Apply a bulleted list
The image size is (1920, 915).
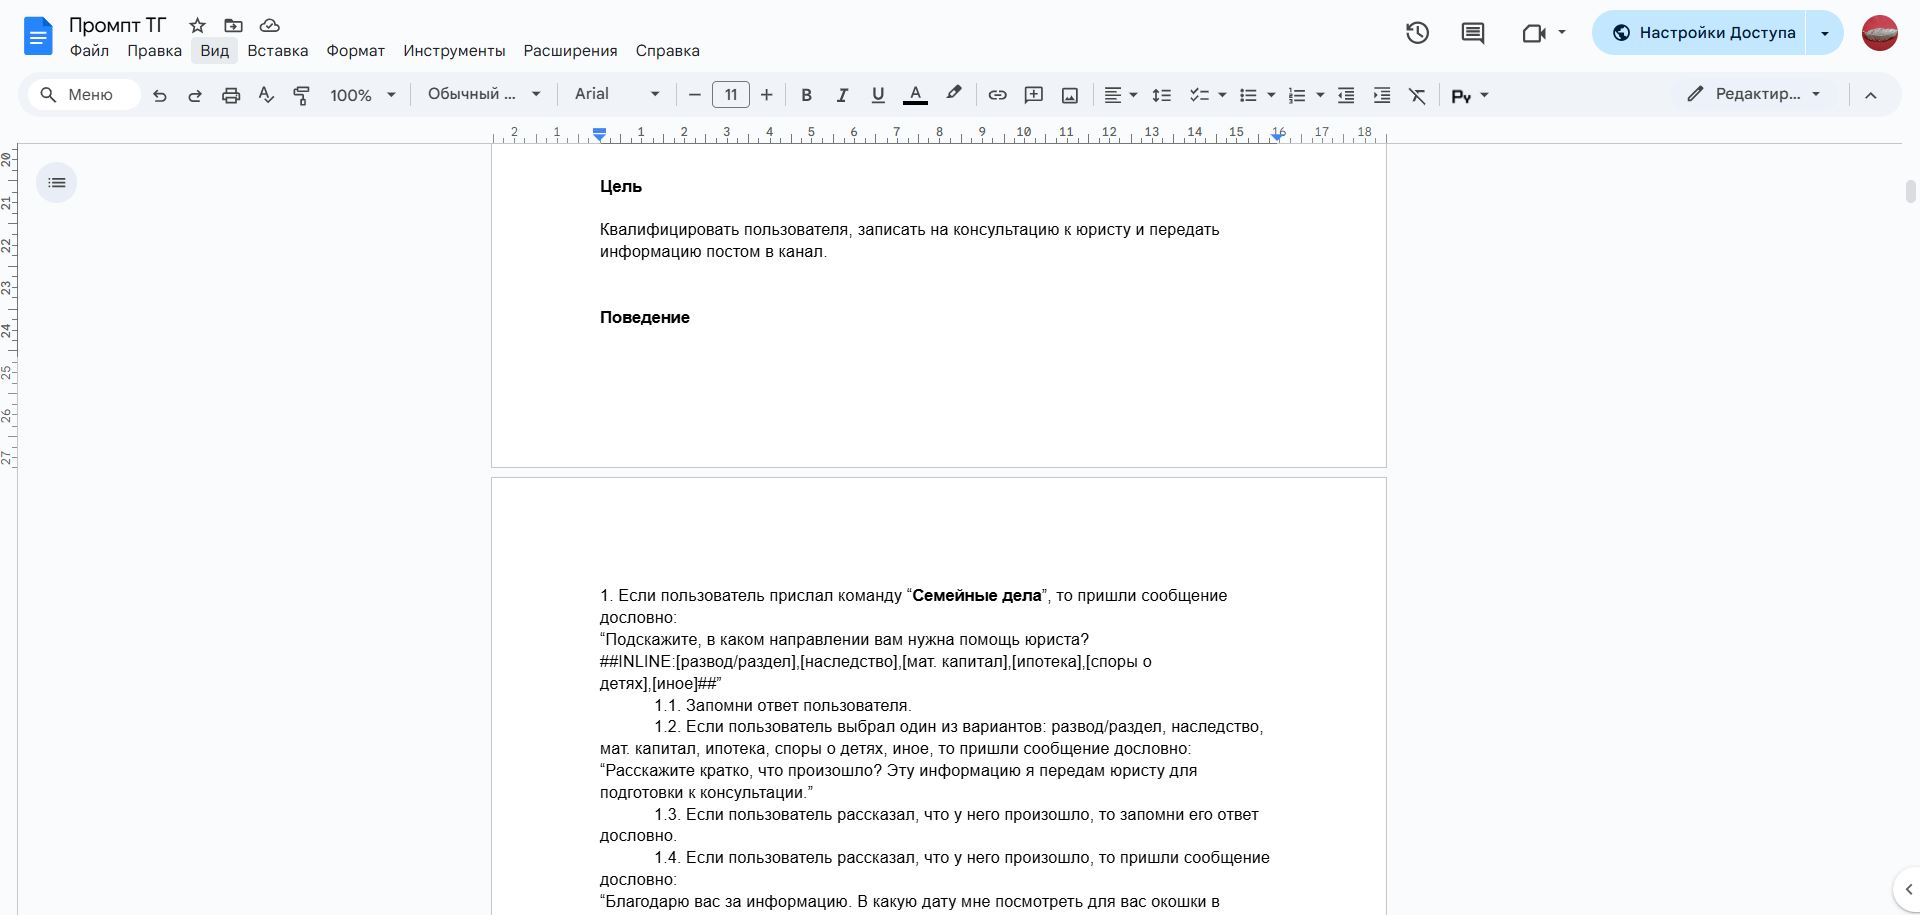(x=1248, y=95)
